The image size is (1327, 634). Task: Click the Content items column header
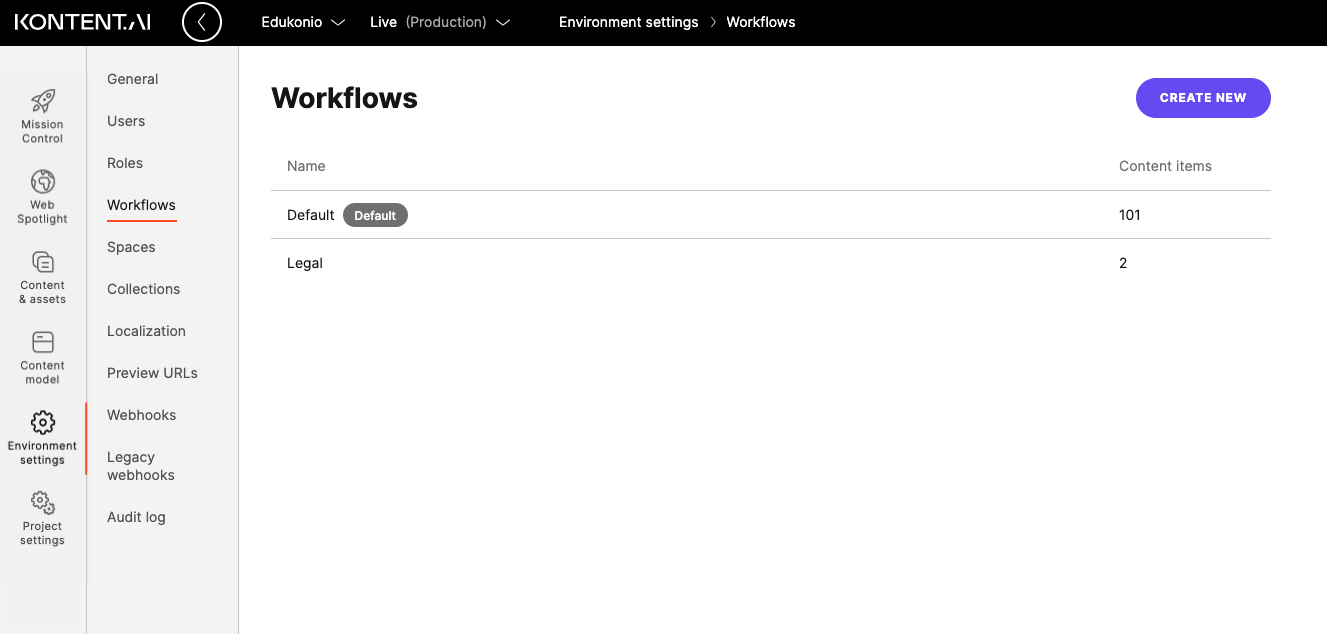(1165, 165)
